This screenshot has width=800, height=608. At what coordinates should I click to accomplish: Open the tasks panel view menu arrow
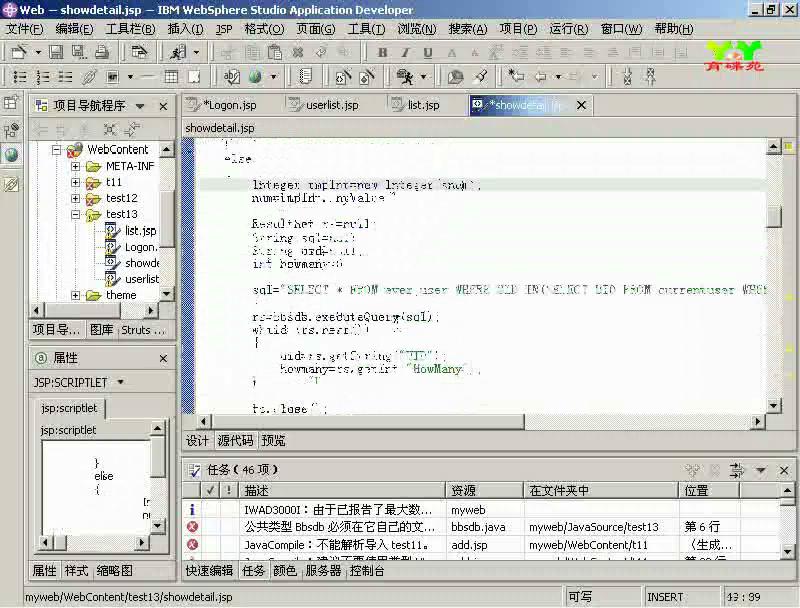(761, 470)
